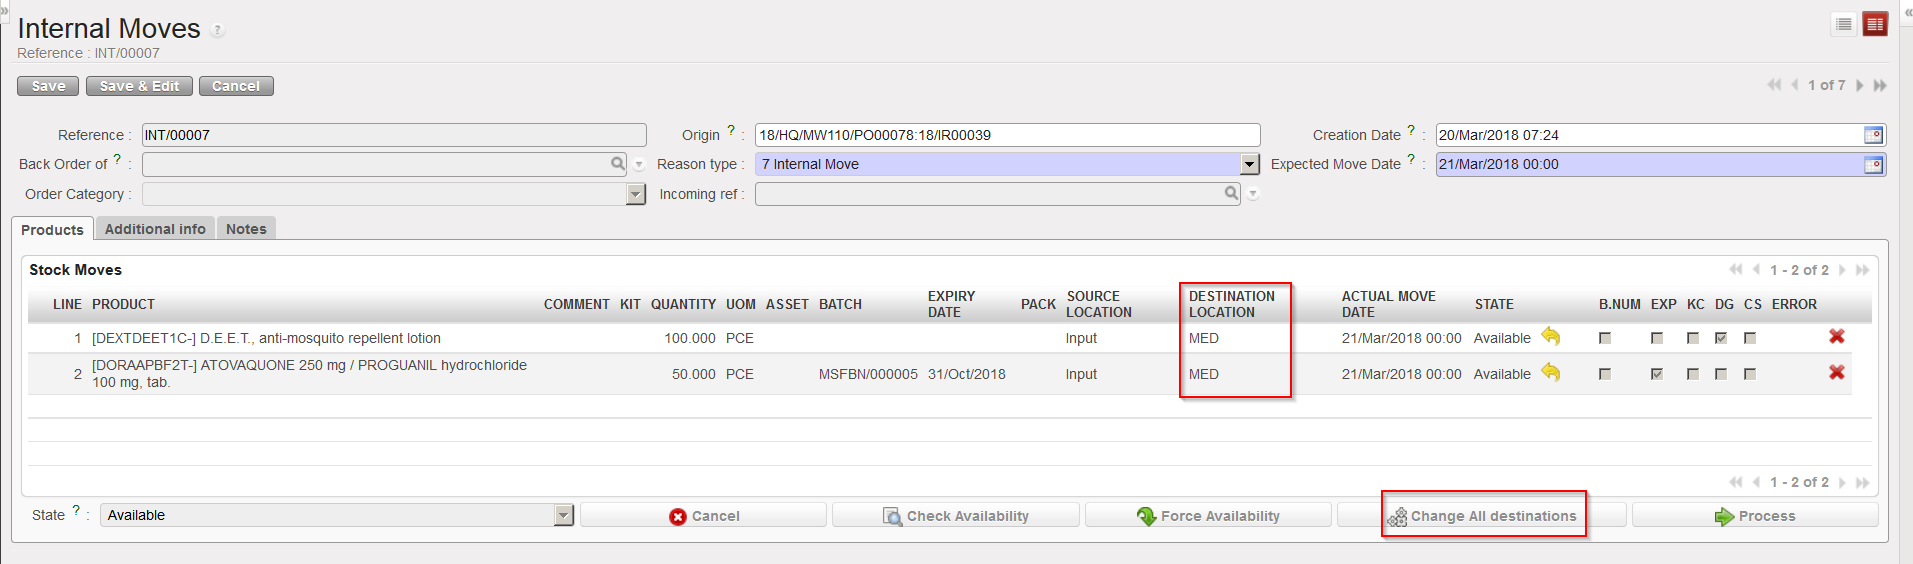This screenshot has height=564, width=1913.
Task: Open the Additional info tab
Action: (155, 229)
